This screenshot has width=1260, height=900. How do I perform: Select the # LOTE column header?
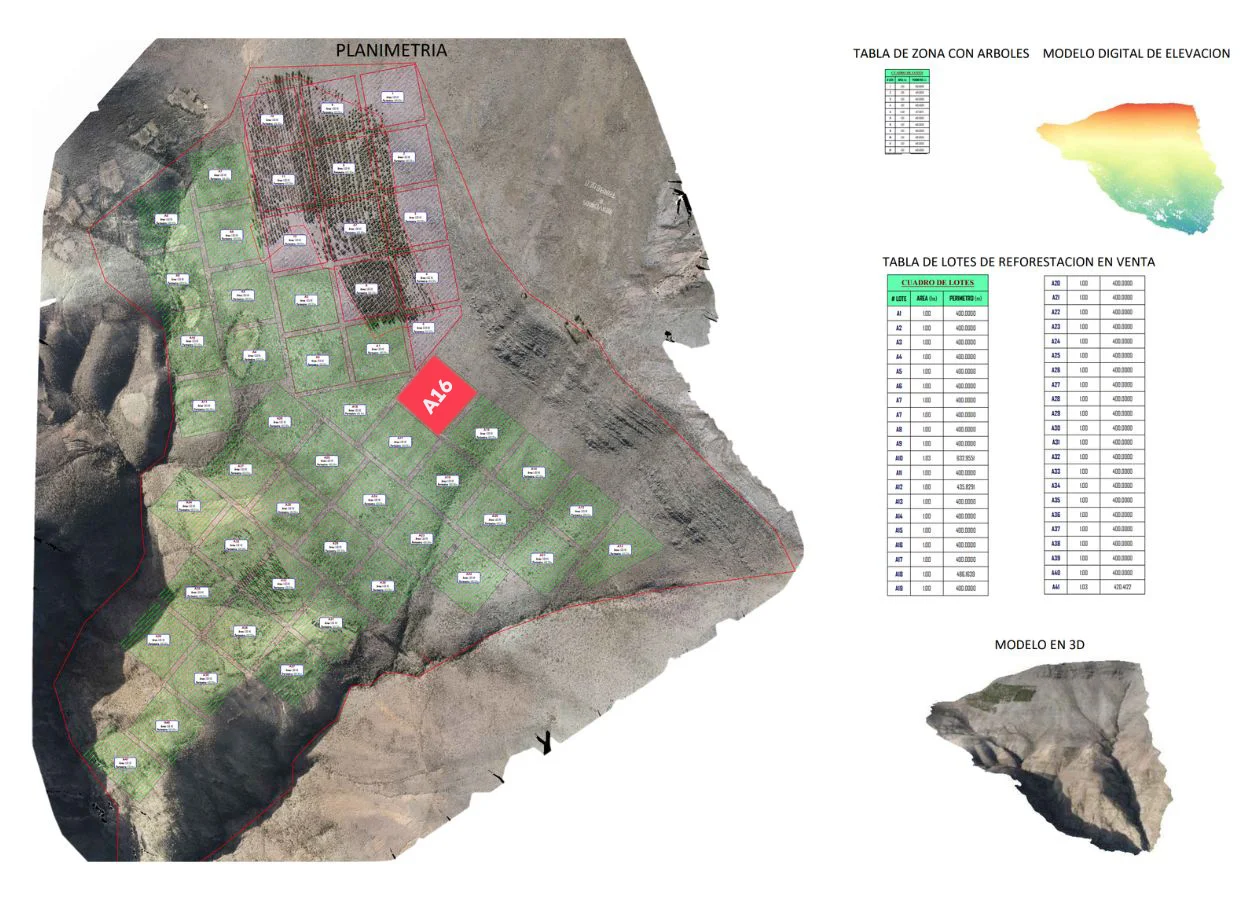click(898, 299)
